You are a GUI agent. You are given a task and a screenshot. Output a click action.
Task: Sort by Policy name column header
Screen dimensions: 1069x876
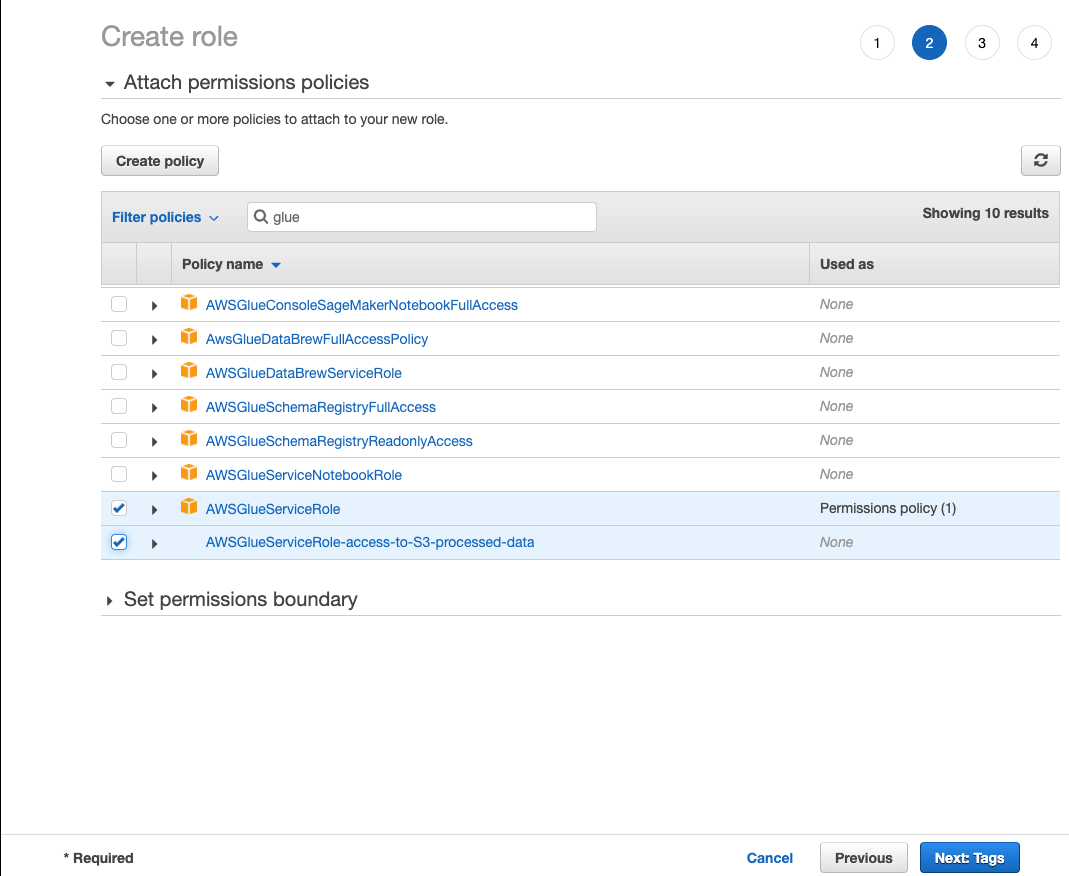pyautogui.click(x=231, y=265)
